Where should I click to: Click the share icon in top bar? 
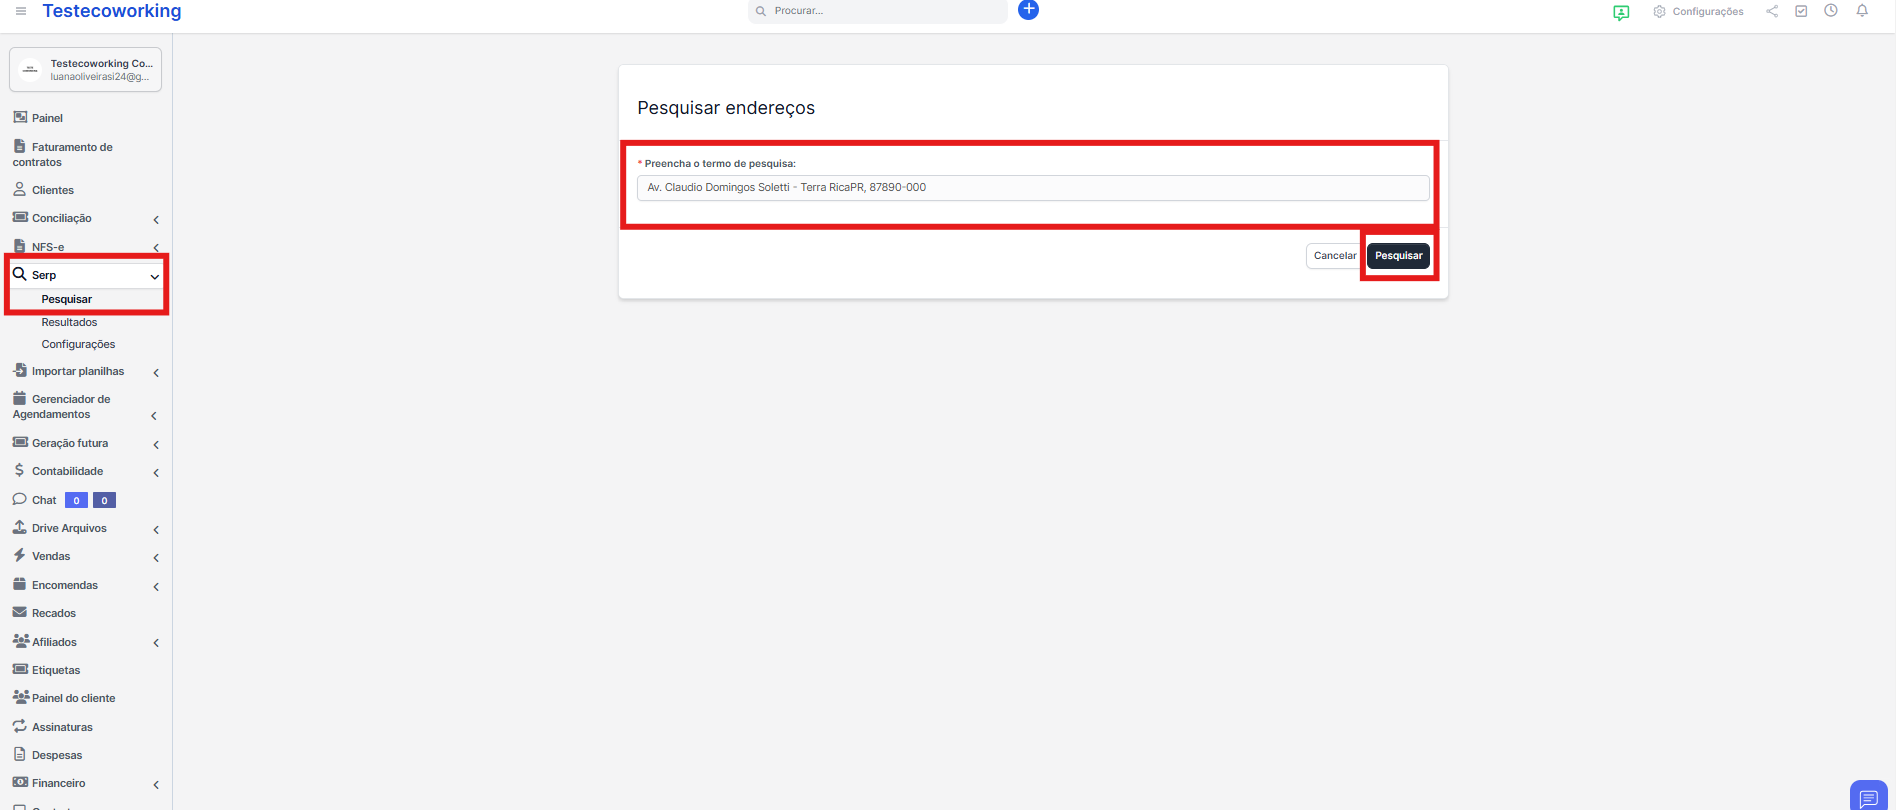pyautogui.click(x=1772, y=11)
